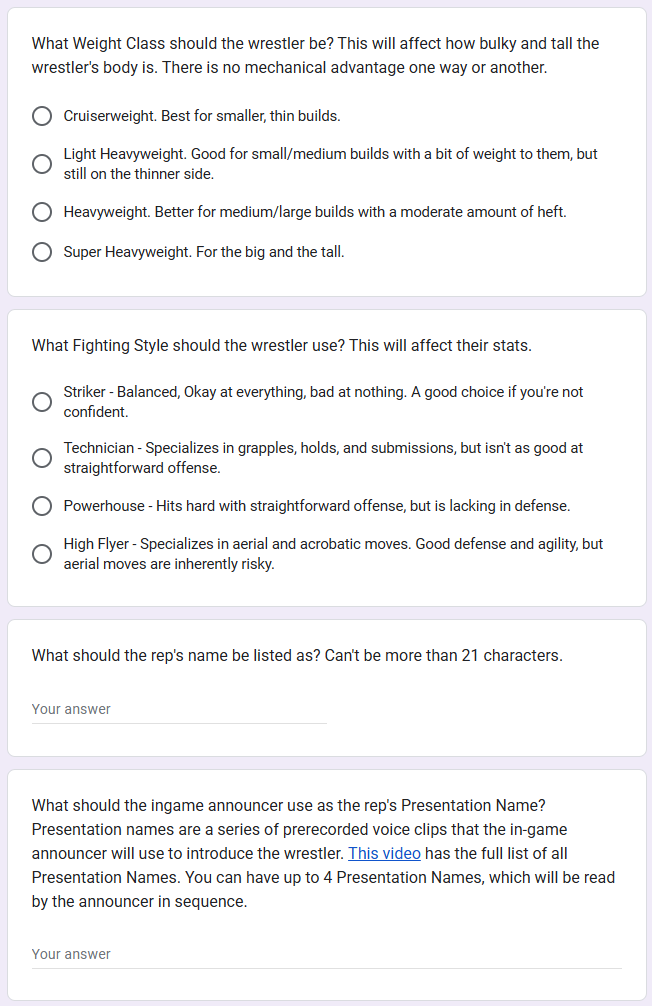Image resolution: width=652 pixels, height=1006 pixels.
Task: Choose the Light Heavyweight weight class option
Action: coord(42,164)
